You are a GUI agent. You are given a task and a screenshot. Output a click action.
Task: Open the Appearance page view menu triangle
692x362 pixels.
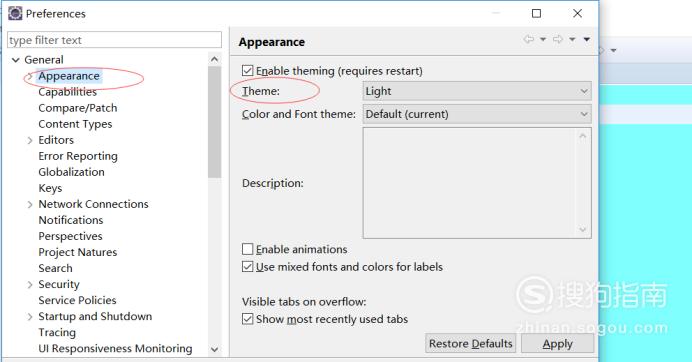[587, 40]
